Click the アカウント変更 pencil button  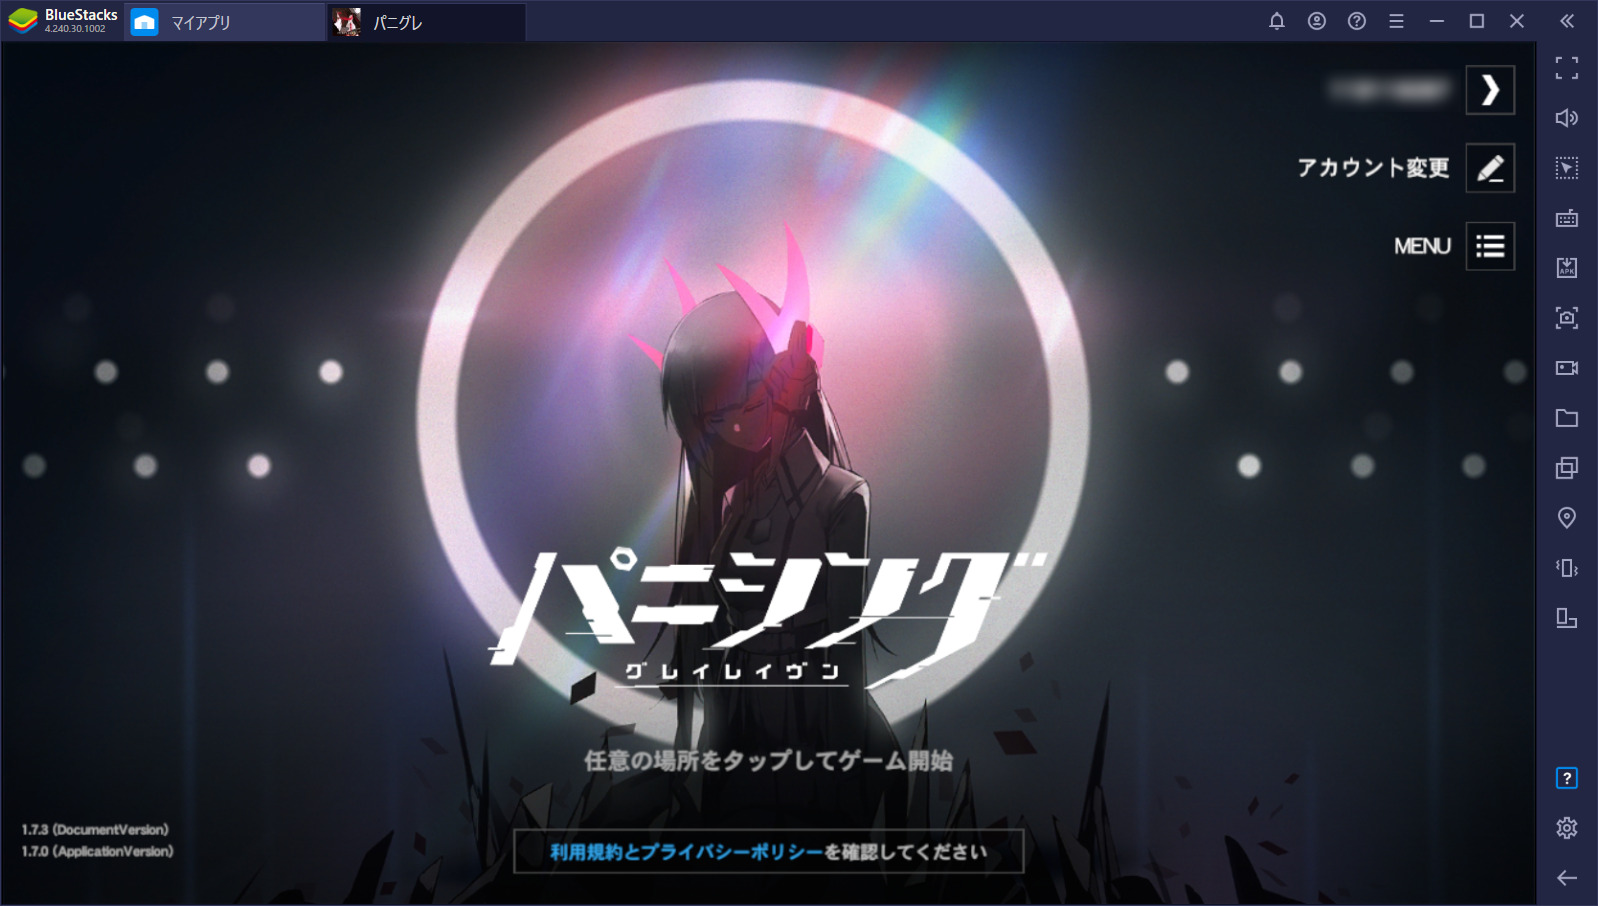click(x=1490, y=168)
